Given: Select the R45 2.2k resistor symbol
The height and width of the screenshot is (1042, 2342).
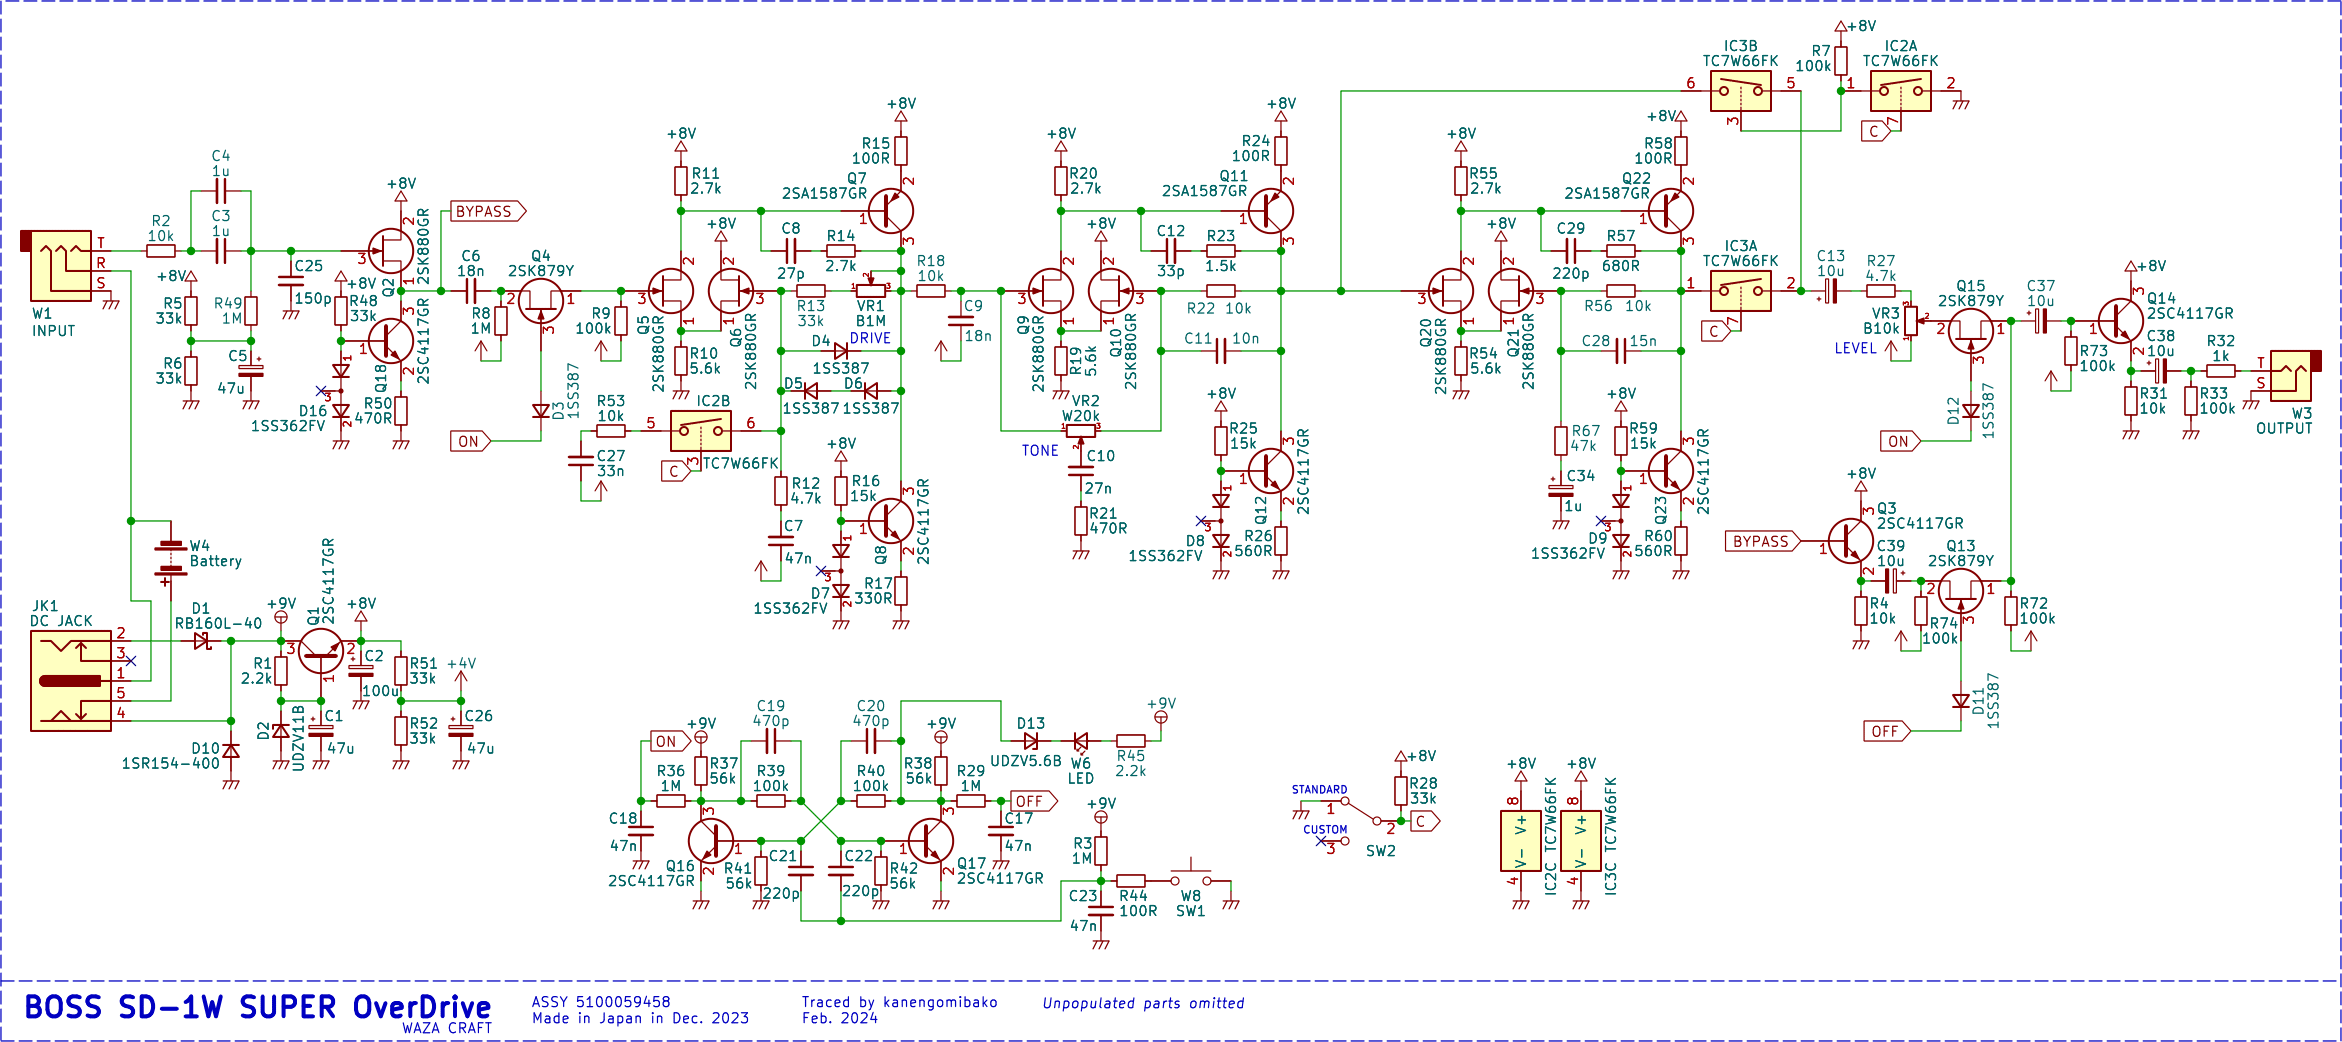Looking at the screenshot, I should tap(1131, 741).
